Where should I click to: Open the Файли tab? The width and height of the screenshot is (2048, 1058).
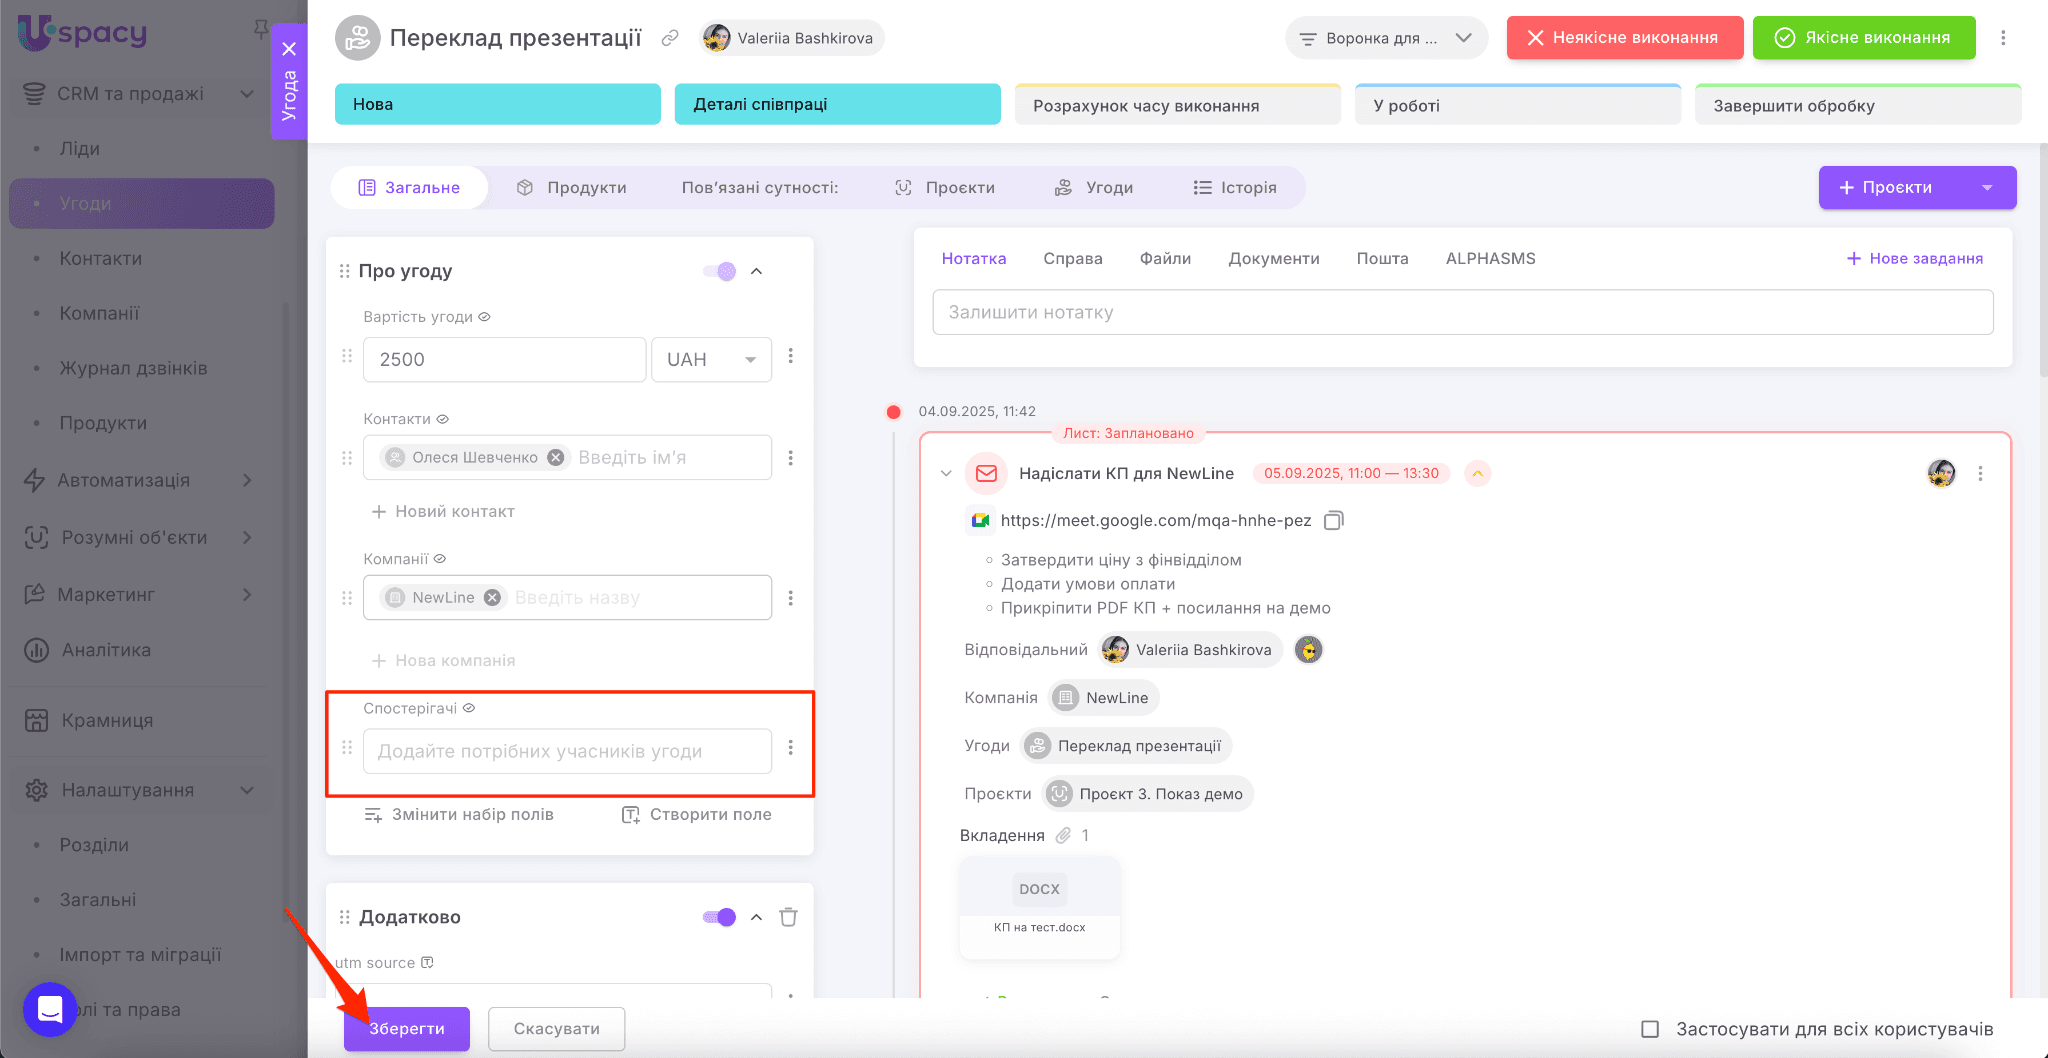pos(1165,259)
